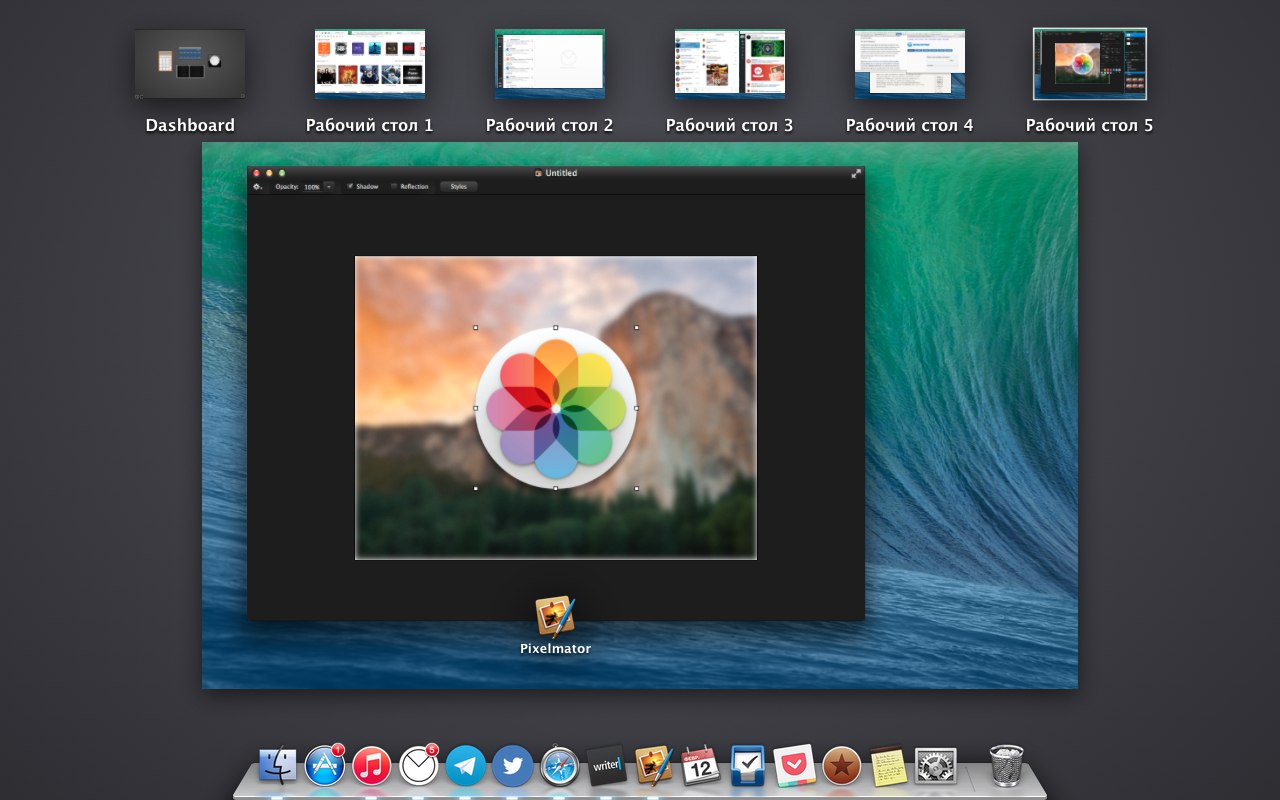Click top-center resize handle of selected icon
Viewport: 1280px width, 800px height.
(556, 327)
